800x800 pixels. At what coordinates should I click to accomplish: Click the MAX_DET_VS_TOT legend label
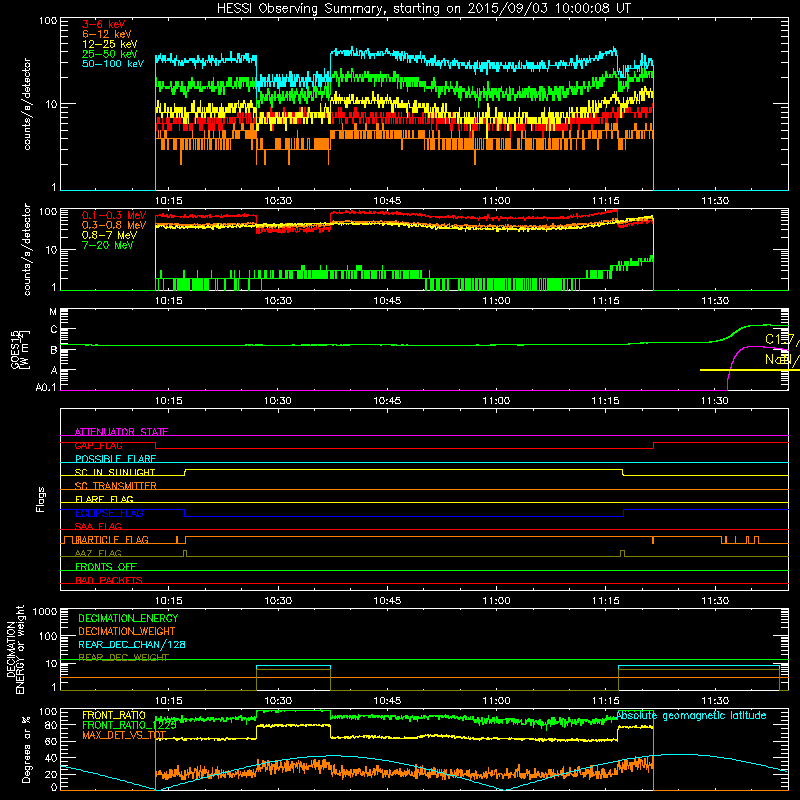(124, 735)
